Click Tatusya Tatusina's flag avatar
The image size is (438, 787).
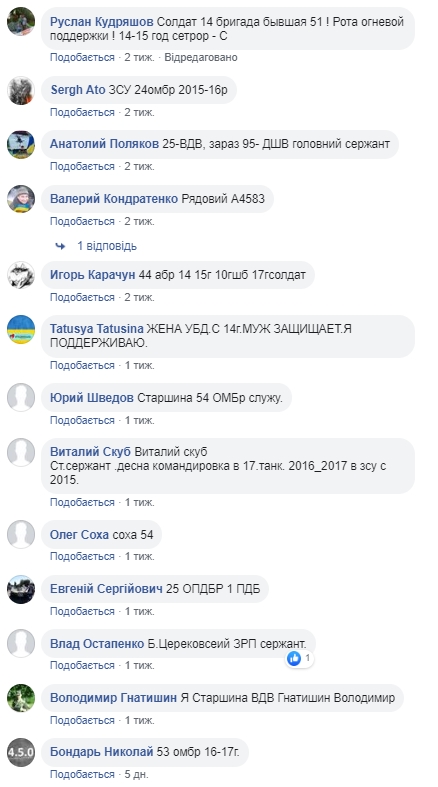21,329
